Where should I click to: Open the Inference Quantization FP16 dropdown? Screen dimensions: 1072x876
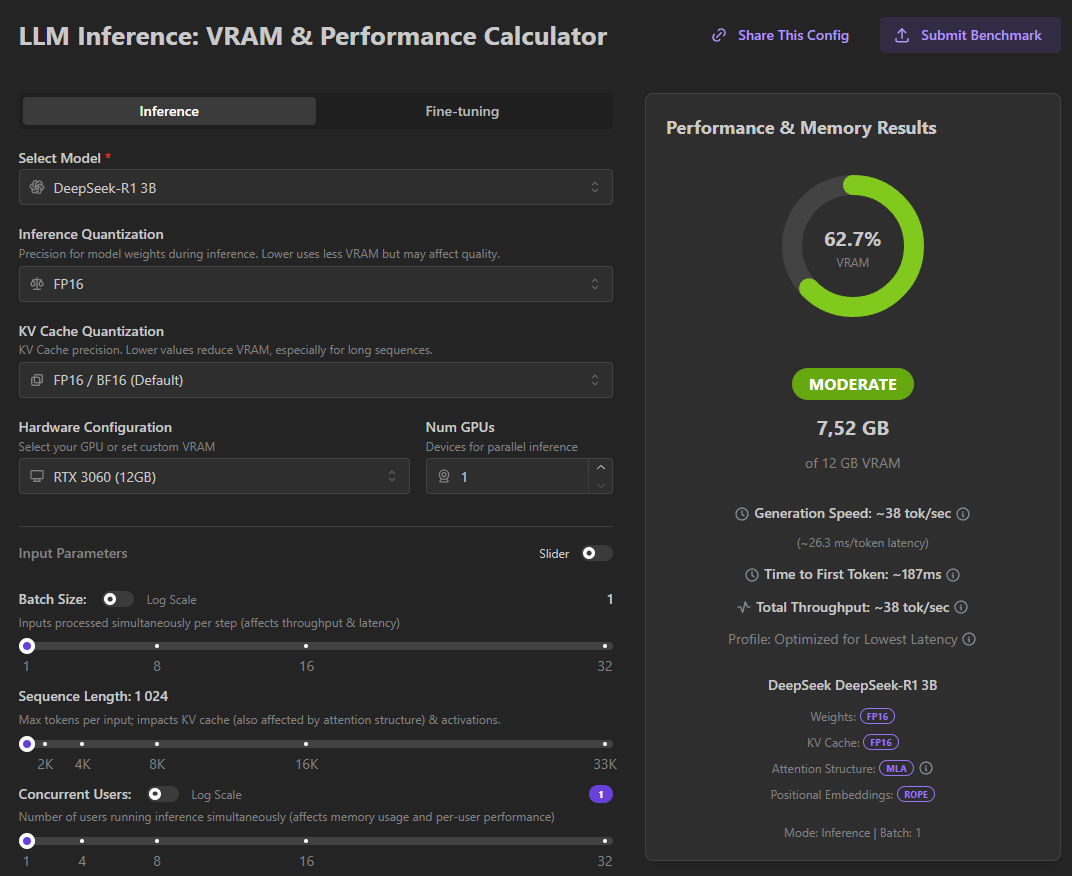click(x=315, y=284)
